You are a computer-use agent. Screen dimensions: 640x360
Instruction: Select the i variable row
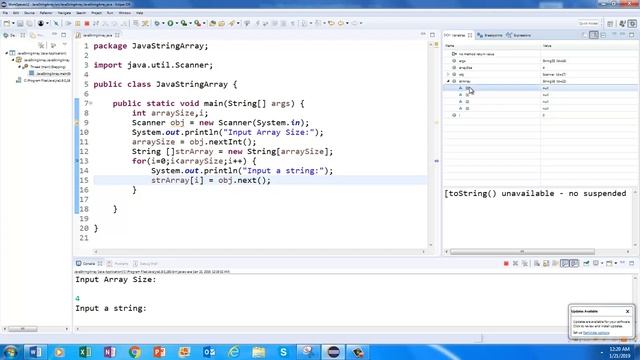(x=540, y=116)
